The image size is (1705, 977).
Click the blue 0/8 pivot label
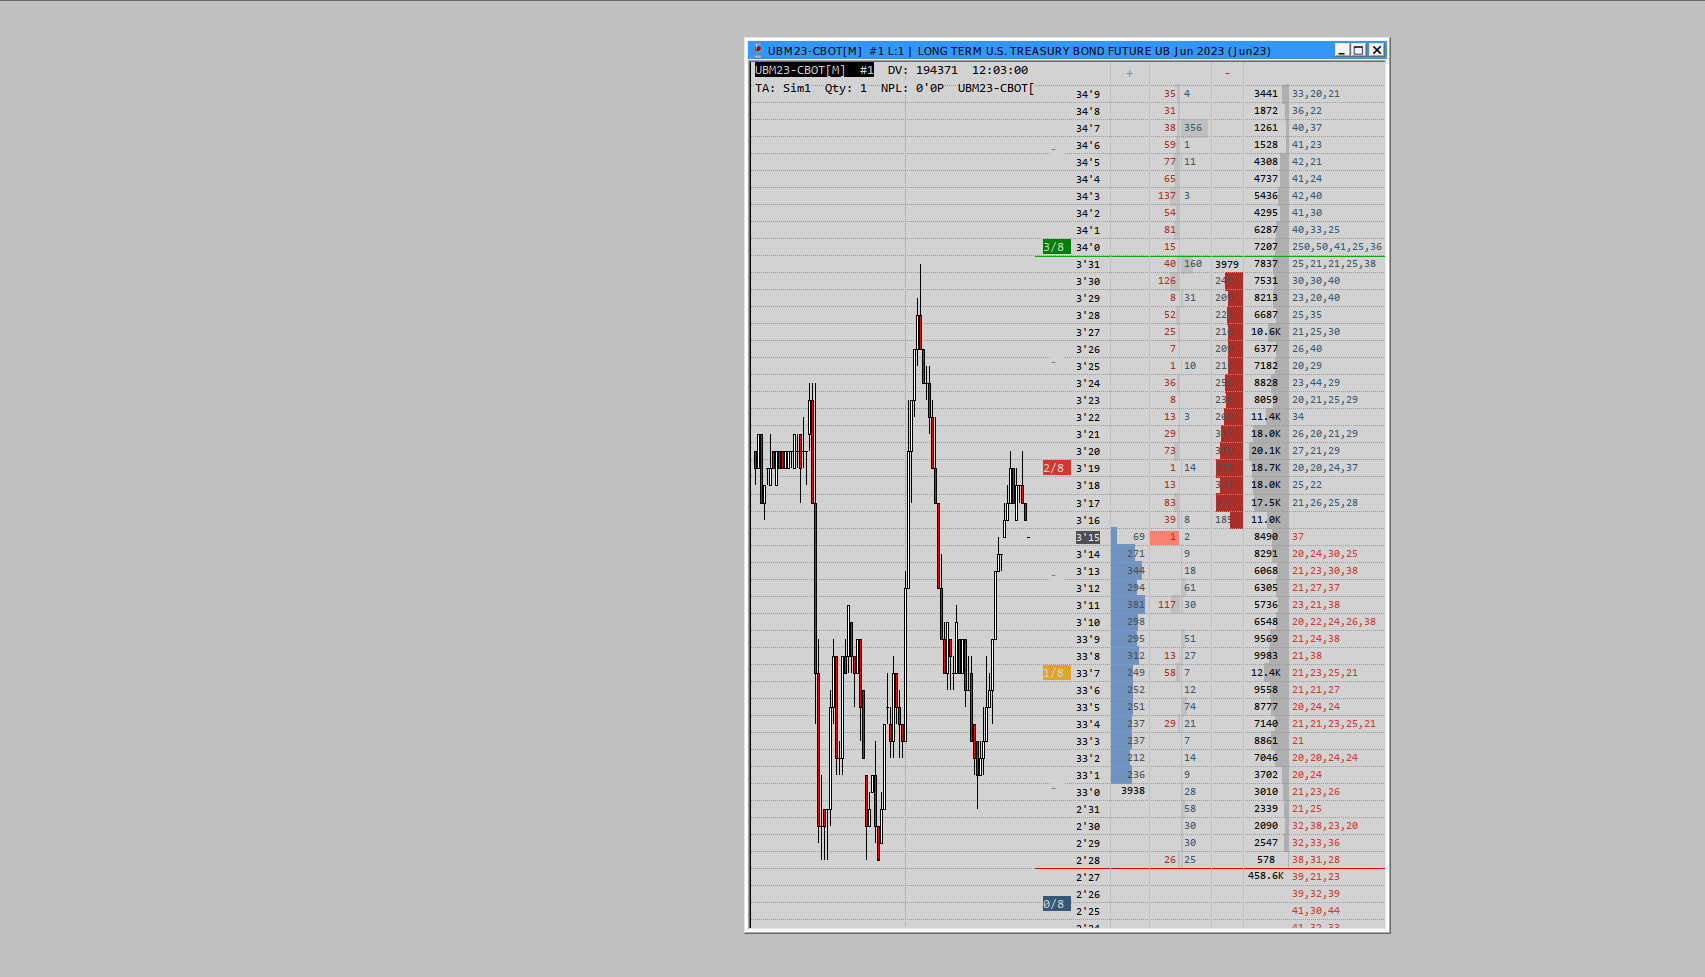tap(1056, 904)
